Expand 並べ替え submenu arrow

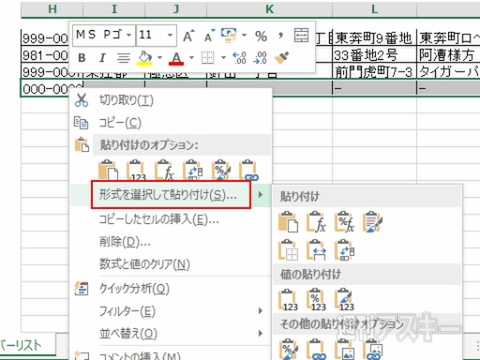(260, 333)
